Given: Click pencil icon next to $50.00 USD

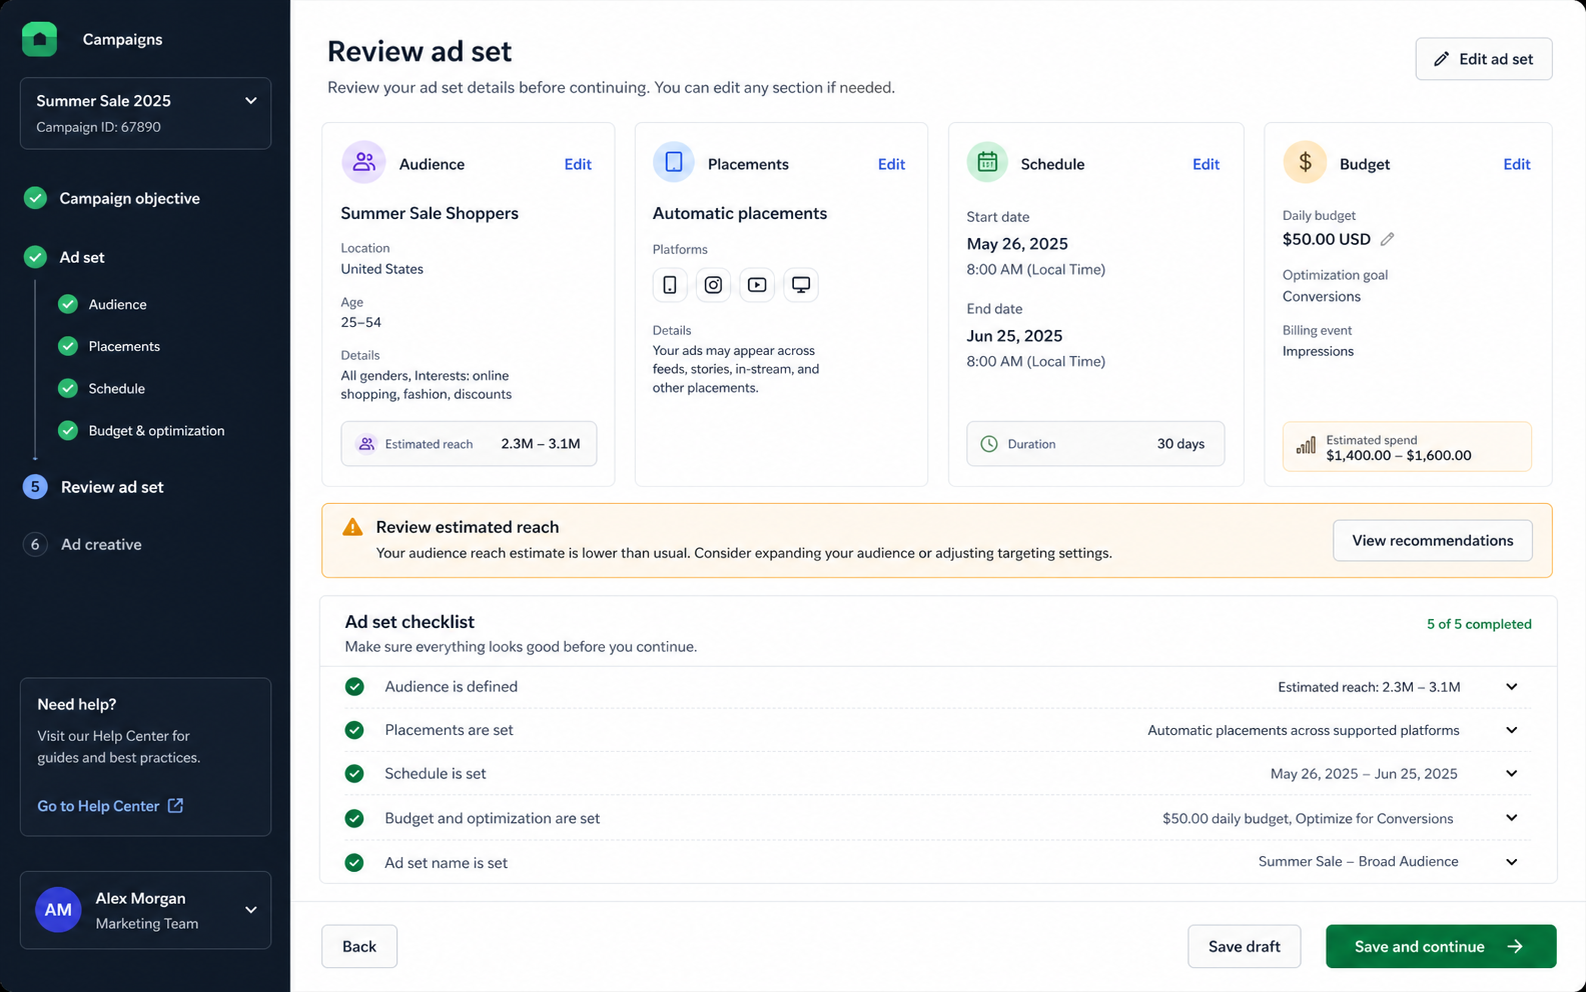Looking at the screenshot, I should [1387, 239].
